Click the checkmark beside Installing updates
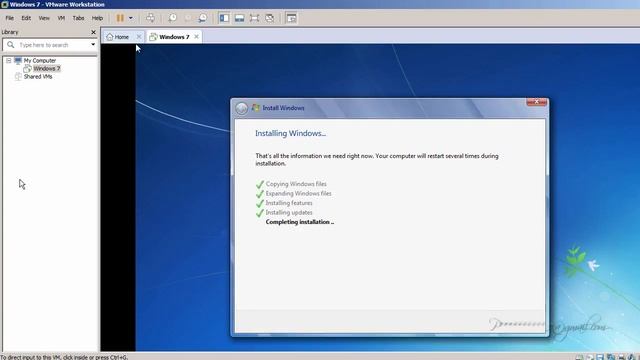This screenshot has width=640, height=360. [260, 213]
